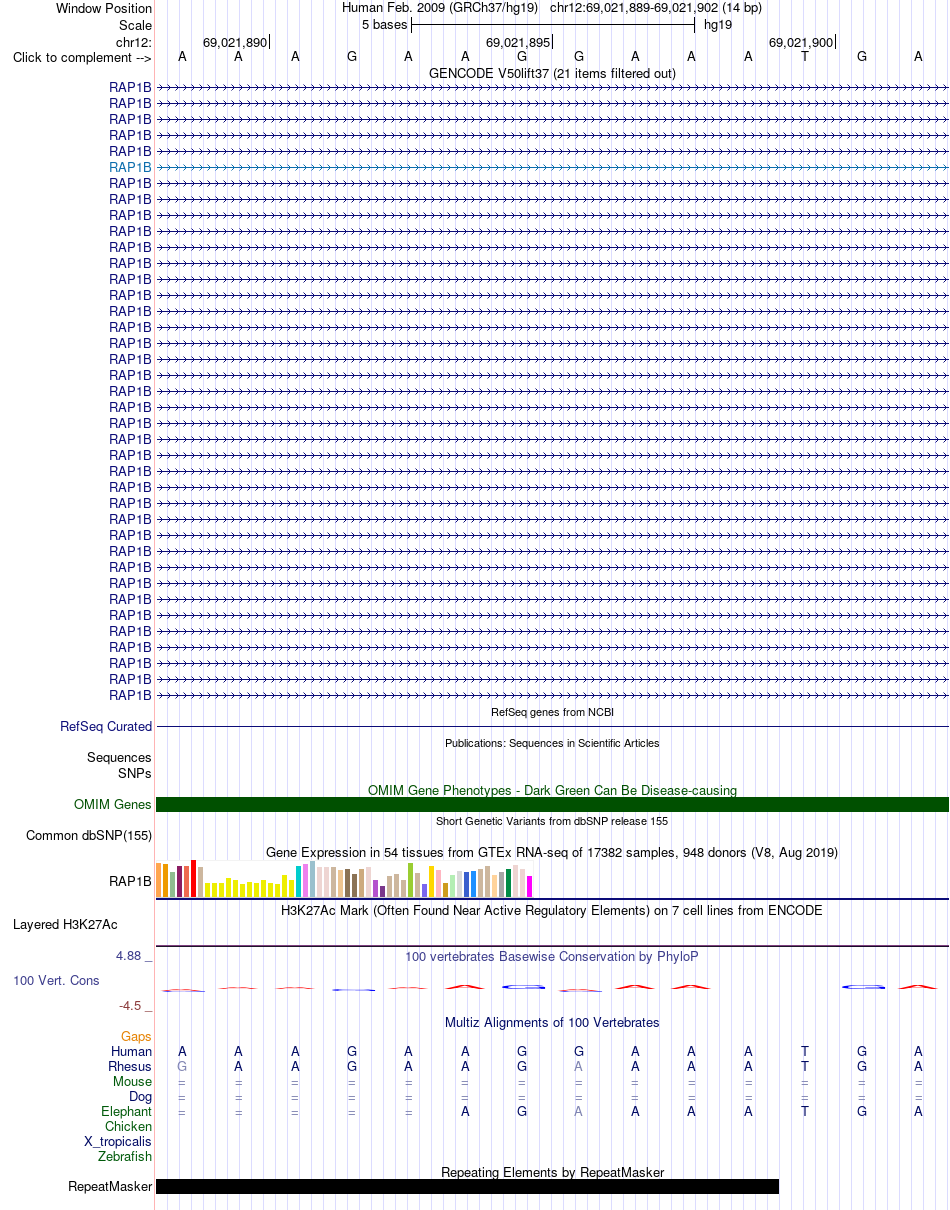950x1210 pixels.
Task: Click the SNPs track label
Action: 135,773
